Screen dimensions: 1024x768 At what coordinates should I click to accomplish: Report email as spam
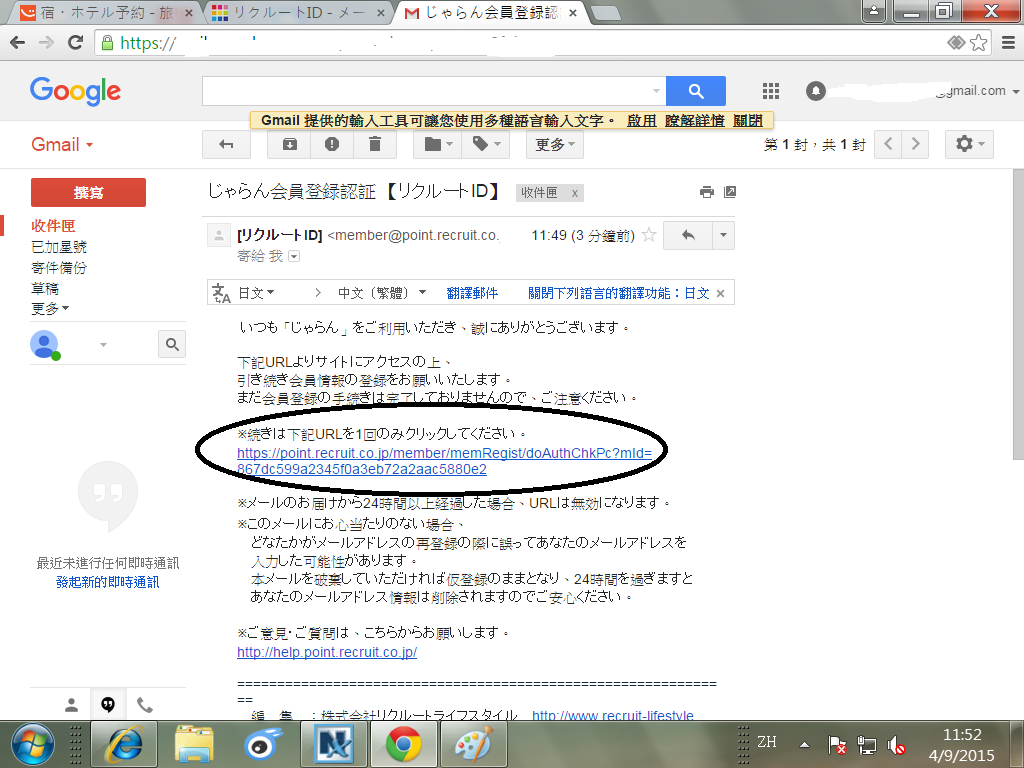332,144
